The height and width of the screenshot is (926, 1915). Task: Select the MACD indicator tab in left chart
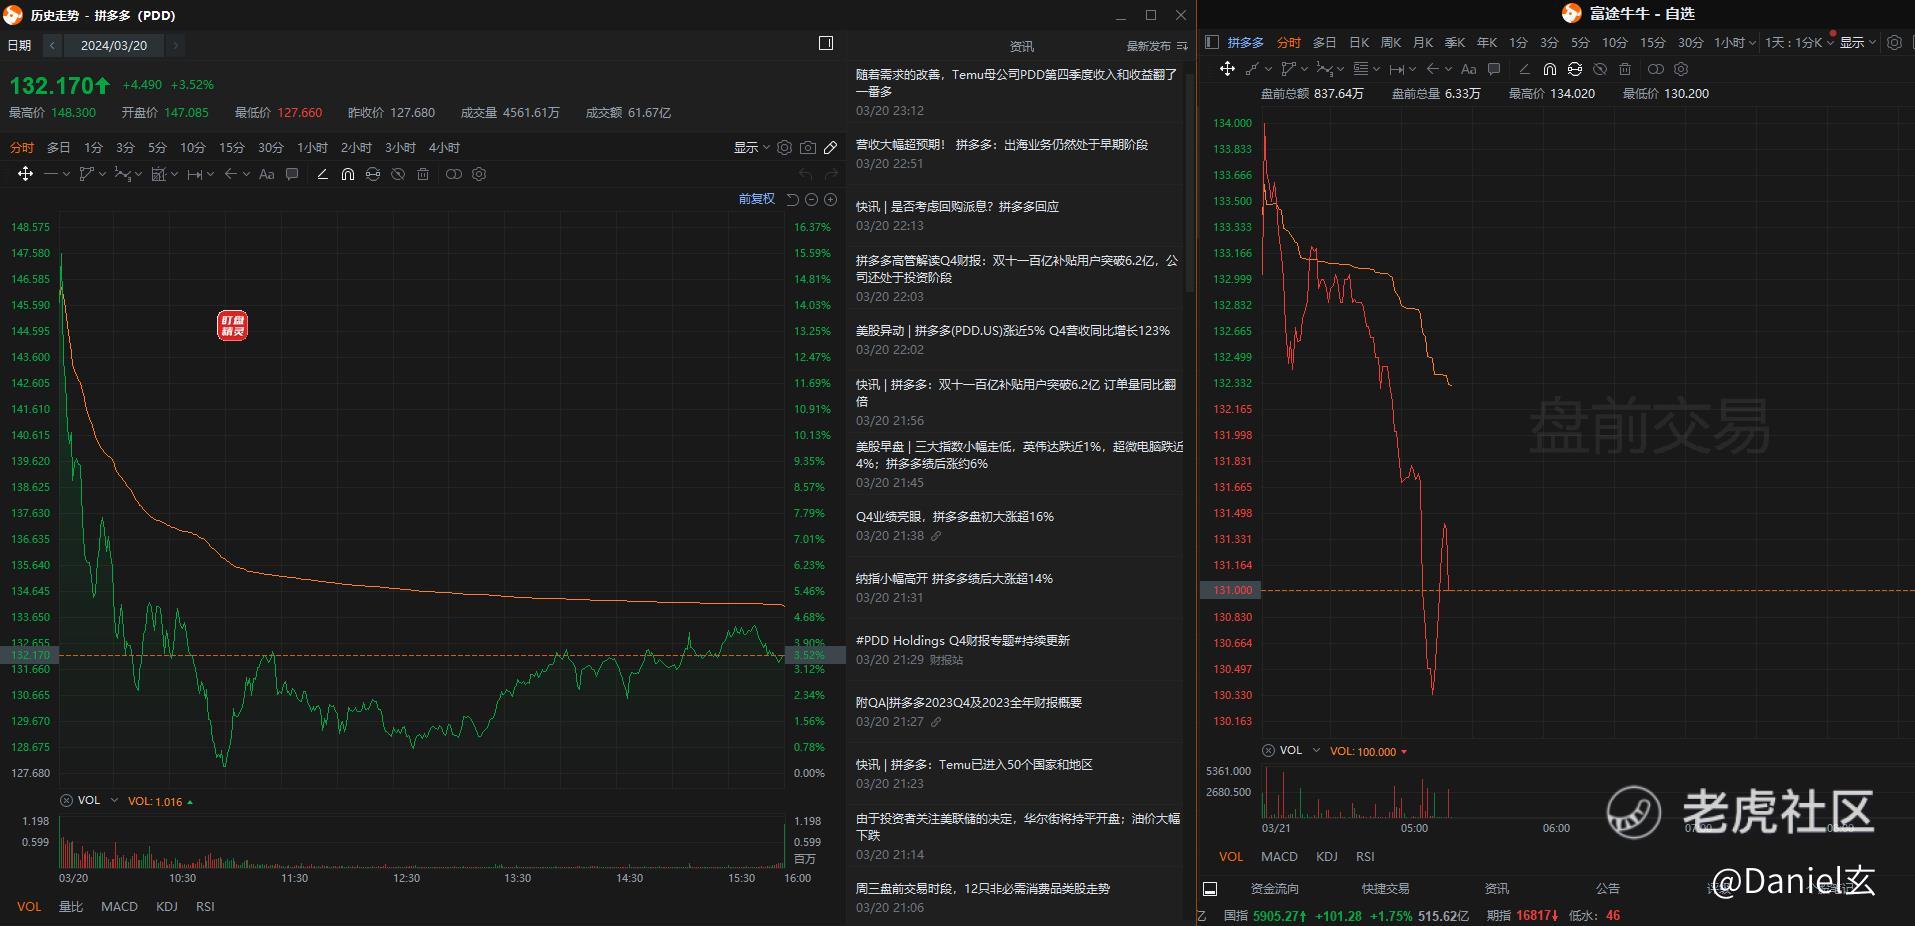pos(119,906)
